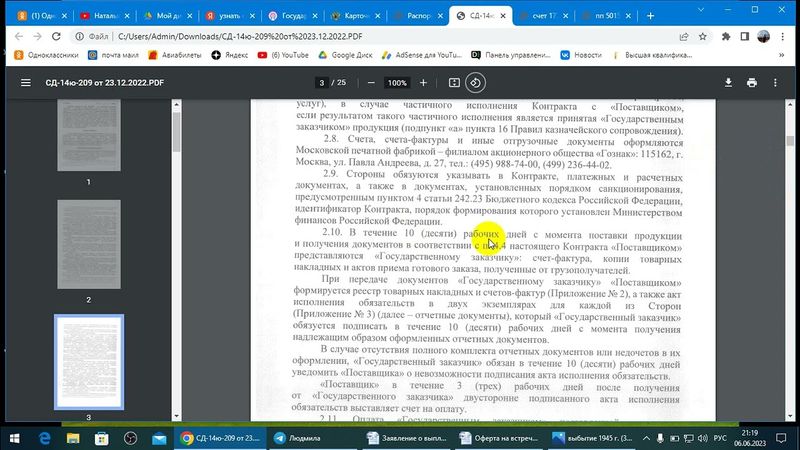The width and height of the screenshot is (800, 450).
Task: Open the почта маил bookmark
Action: coord(113,55)
